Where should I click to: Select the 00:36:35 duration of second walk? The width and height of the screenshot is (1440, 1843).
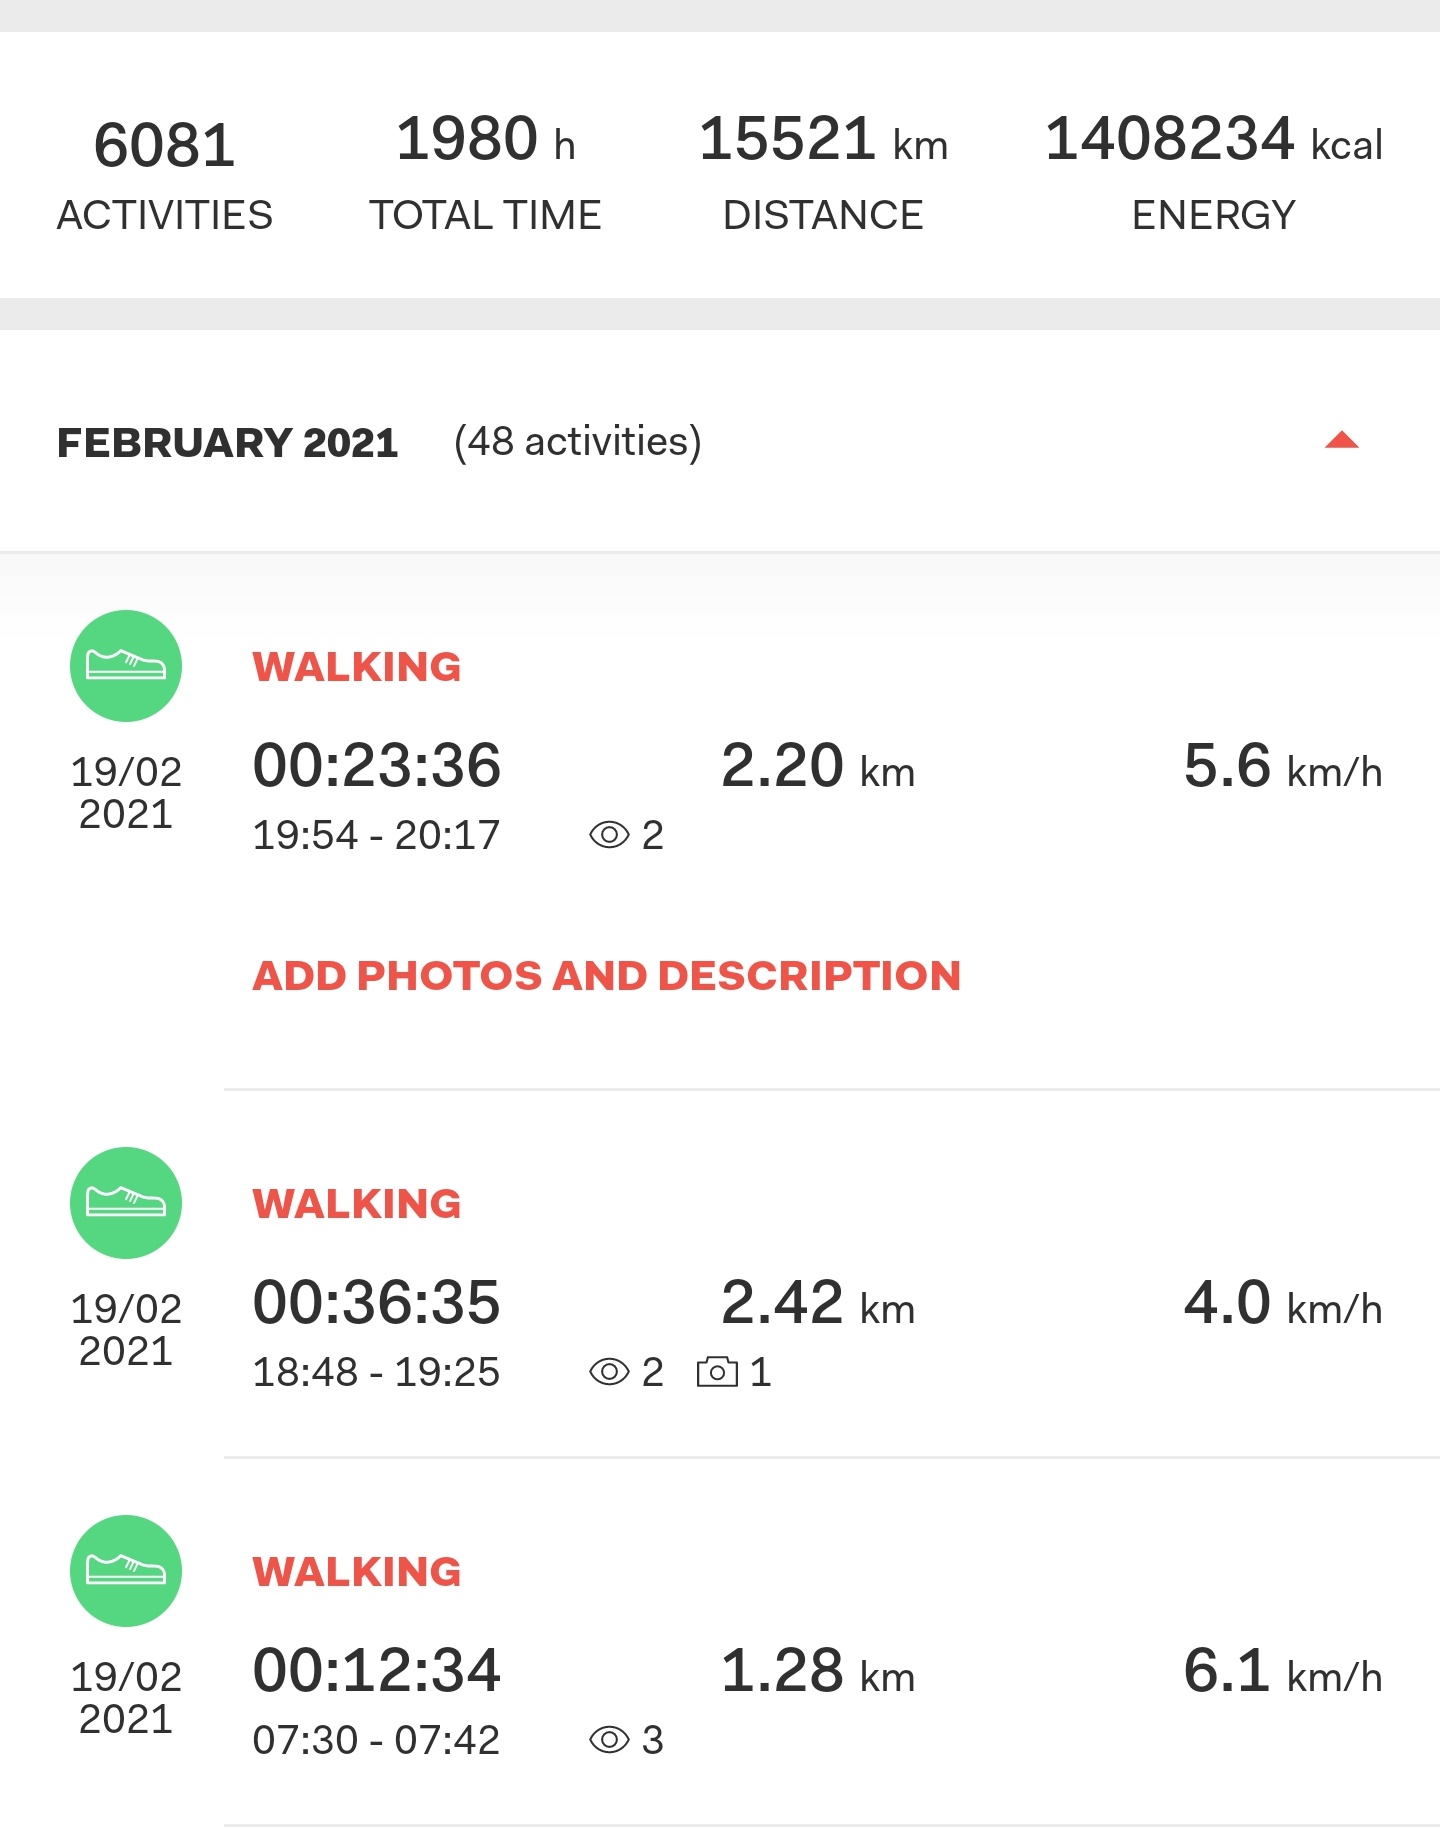click(x=377, y=1302)
